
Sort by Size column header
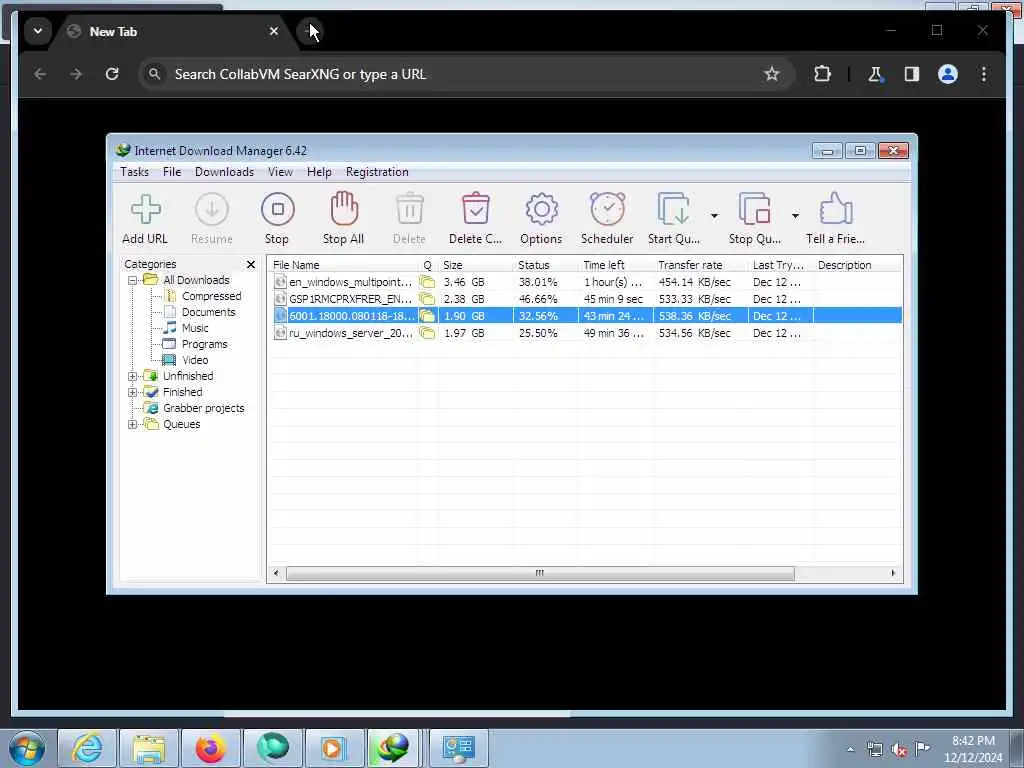[x=475, y=265]
